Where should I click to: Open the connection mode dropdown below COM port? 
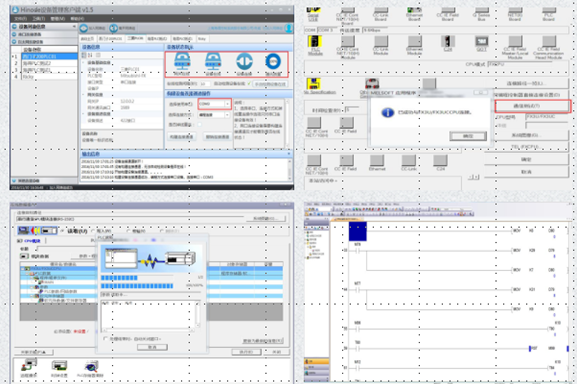click(214, 115)
